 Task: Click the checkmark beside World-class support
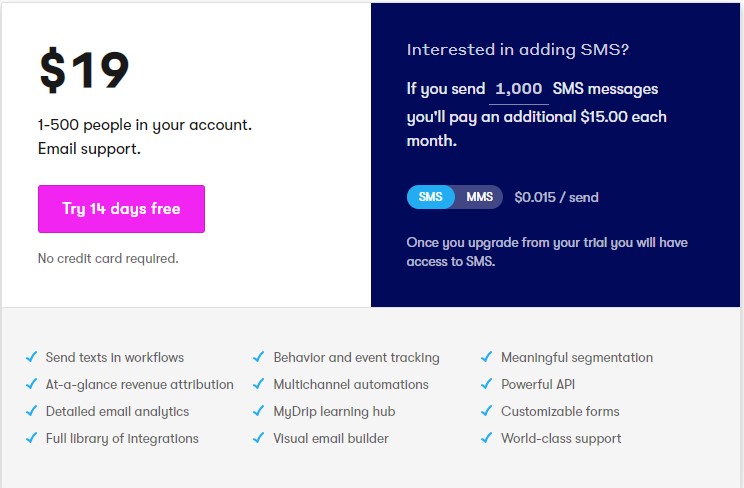486,438
